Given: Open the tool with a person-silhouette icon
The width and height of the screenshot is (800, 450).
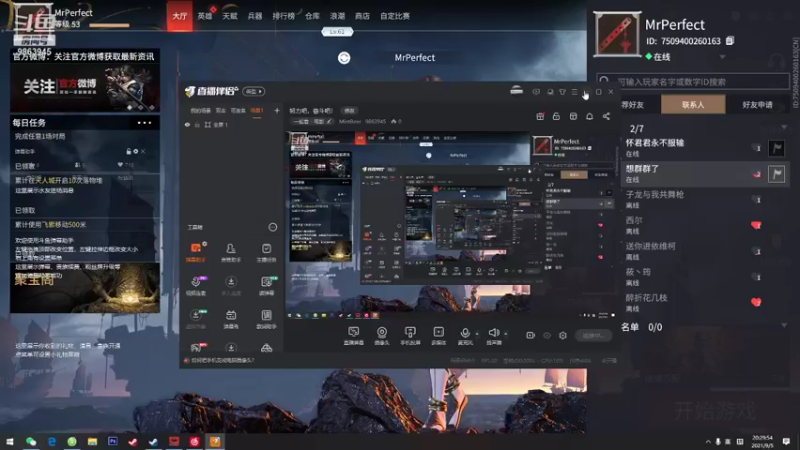Looking at the screenshot, I should pos(231,252).
